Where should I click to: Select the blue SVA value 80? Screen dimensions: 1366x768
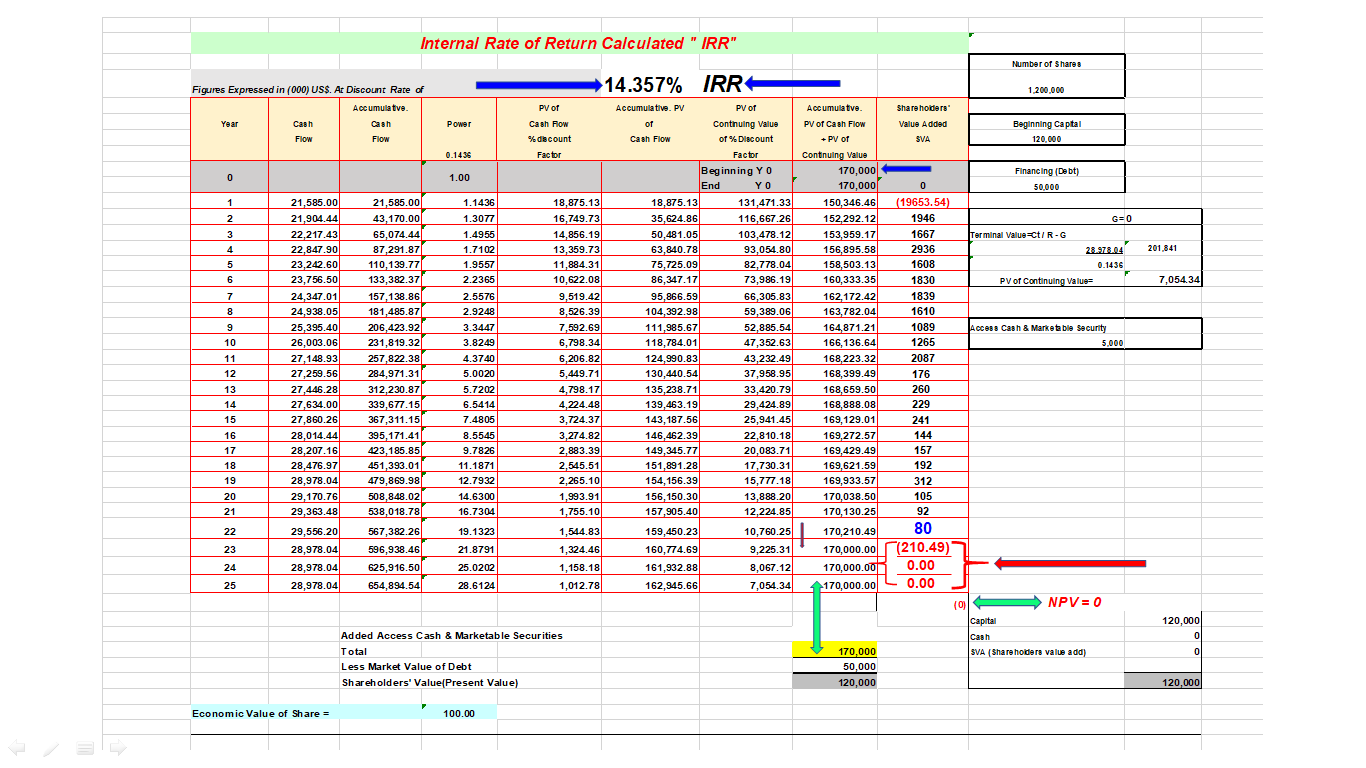pos(923,528)
